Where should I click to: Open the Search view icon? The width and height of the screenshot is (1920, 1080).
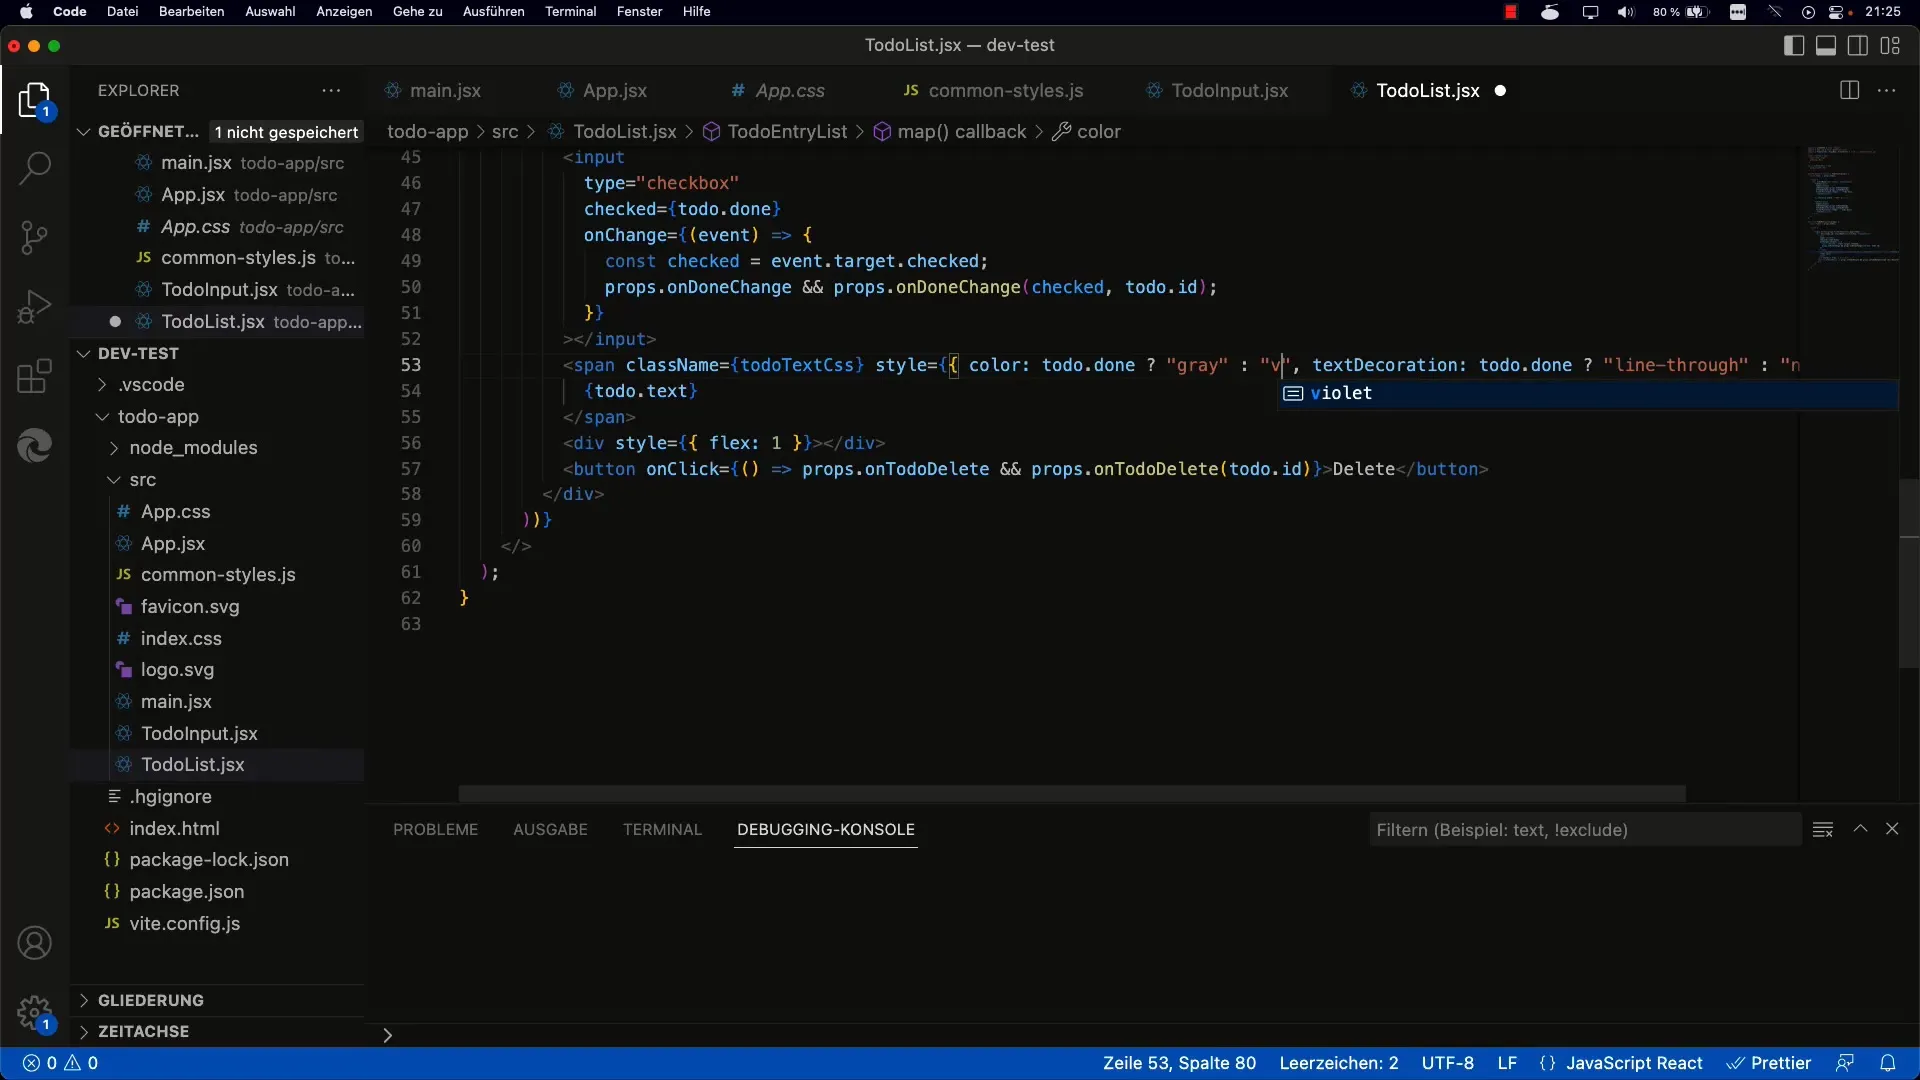point(35,167)
